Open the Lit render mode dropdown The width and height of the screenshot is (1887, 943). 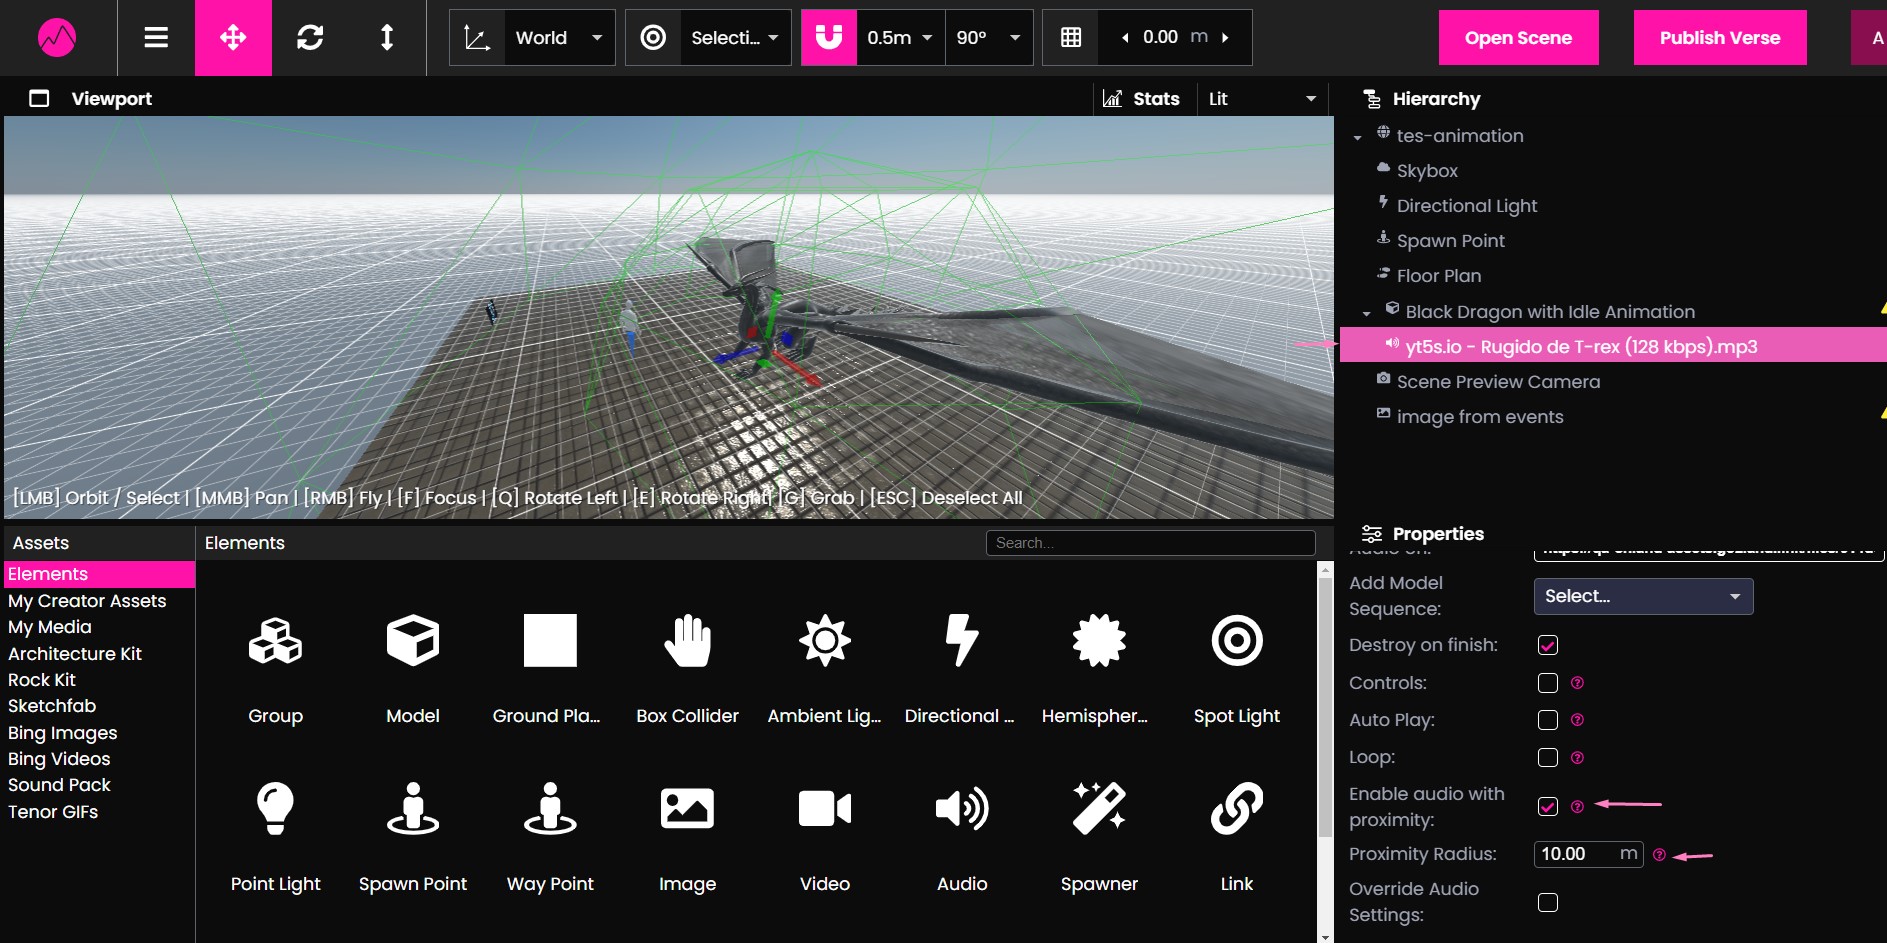click(1262, 99)
